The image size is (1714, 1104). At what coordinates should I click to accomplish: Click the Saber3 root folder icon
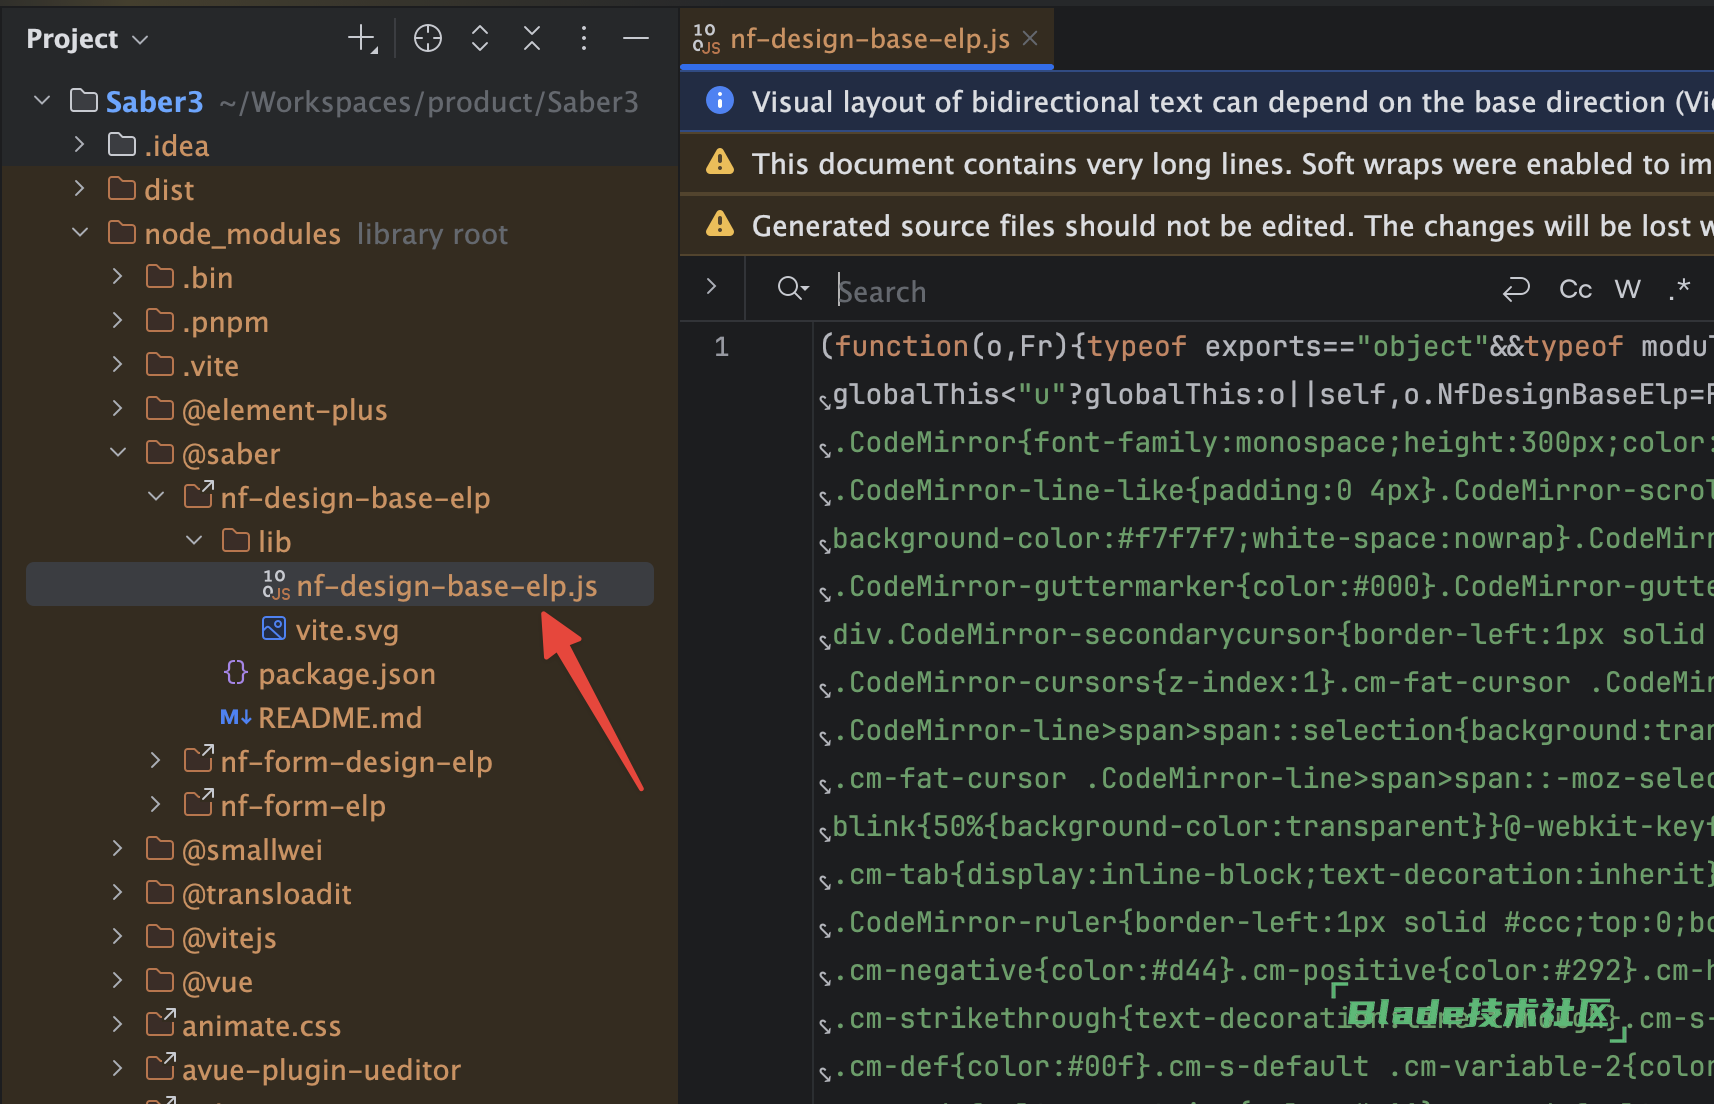coord(84,101)
